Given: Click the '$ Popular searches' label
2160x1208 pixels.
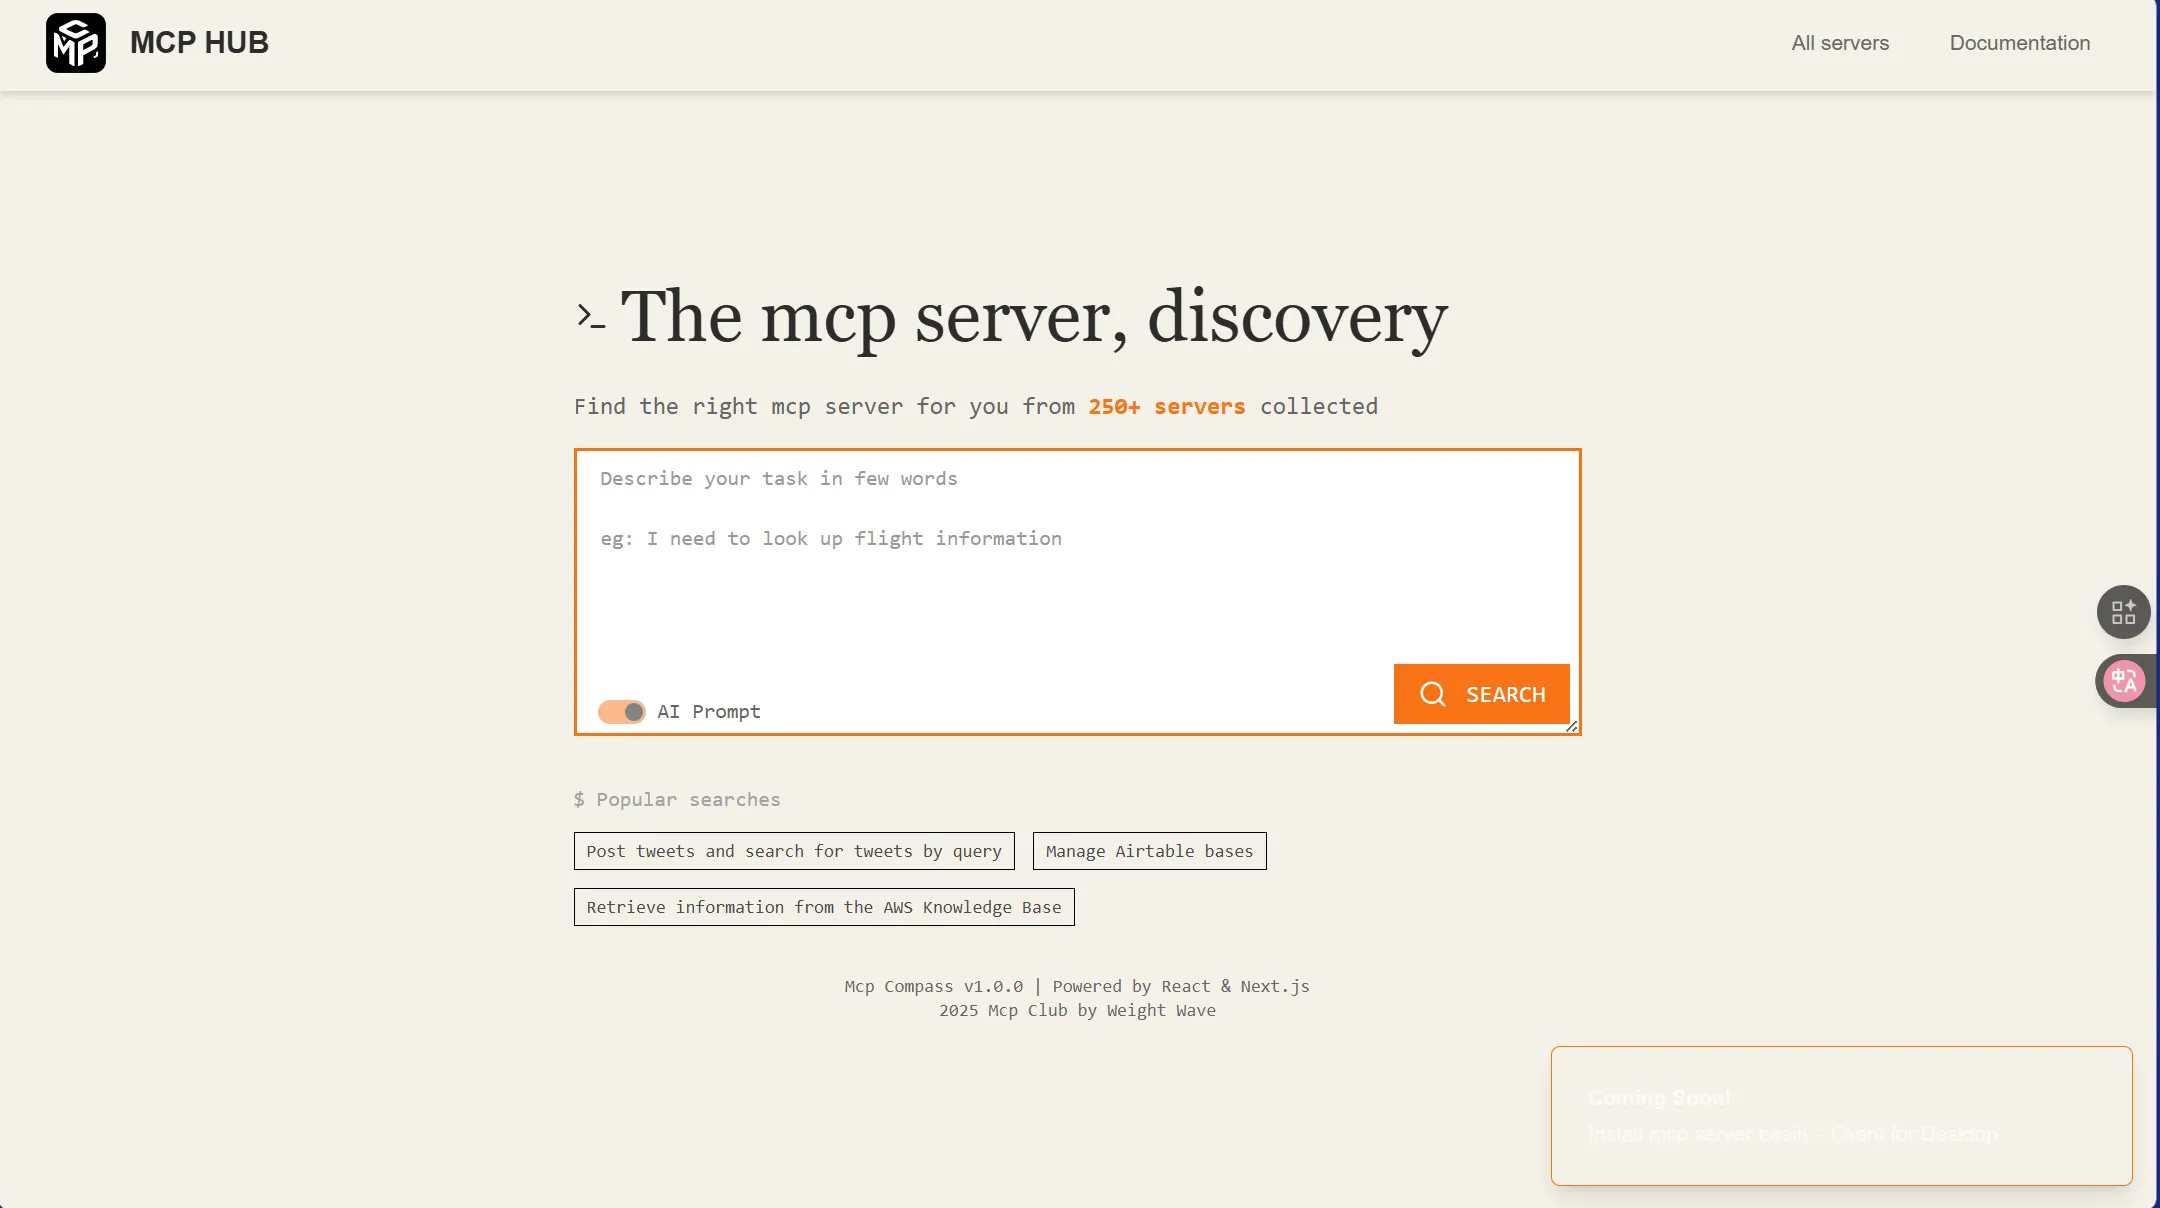Looking at the screenshot, I should click(x=677, y=800).
